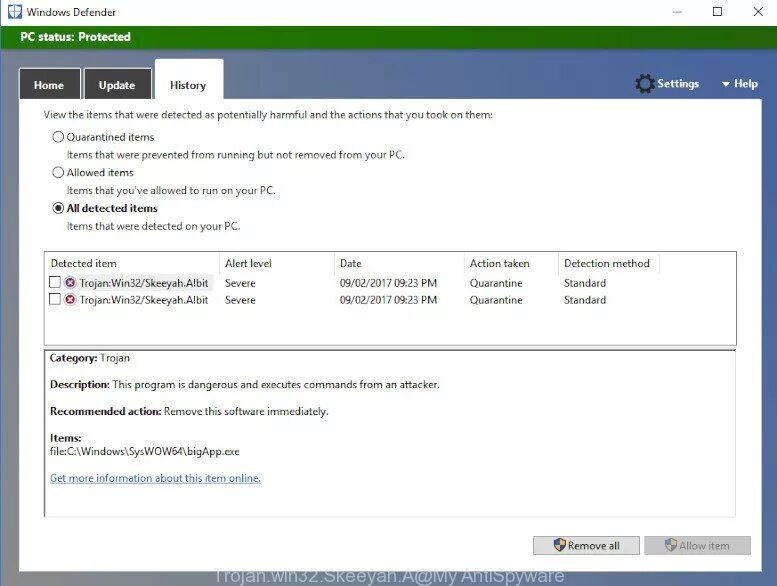The image size is (777, 586).
Task: Check the second Trojan:Win32/Skeeyah.A!bit checkbox
Action: click(55, 299)
